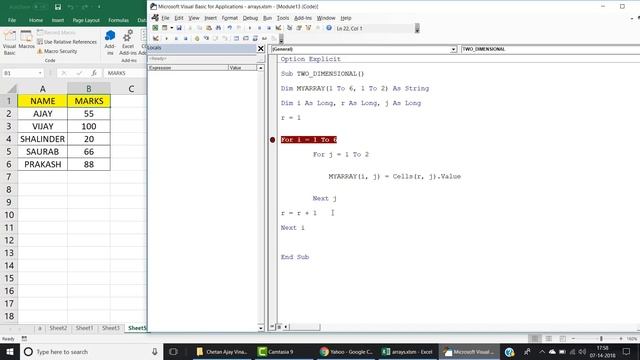
Task: Open the File menu in VBA editor
Action: click(x=165, y=18)
